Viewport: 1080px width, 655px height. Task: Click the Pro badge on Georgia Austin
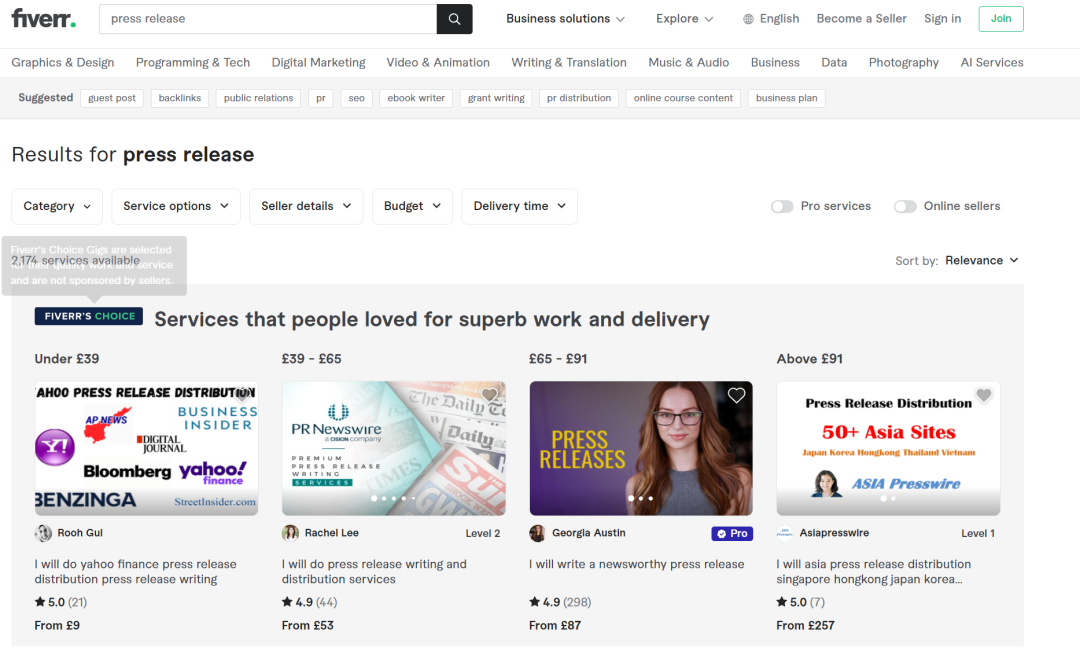point(732,534)
